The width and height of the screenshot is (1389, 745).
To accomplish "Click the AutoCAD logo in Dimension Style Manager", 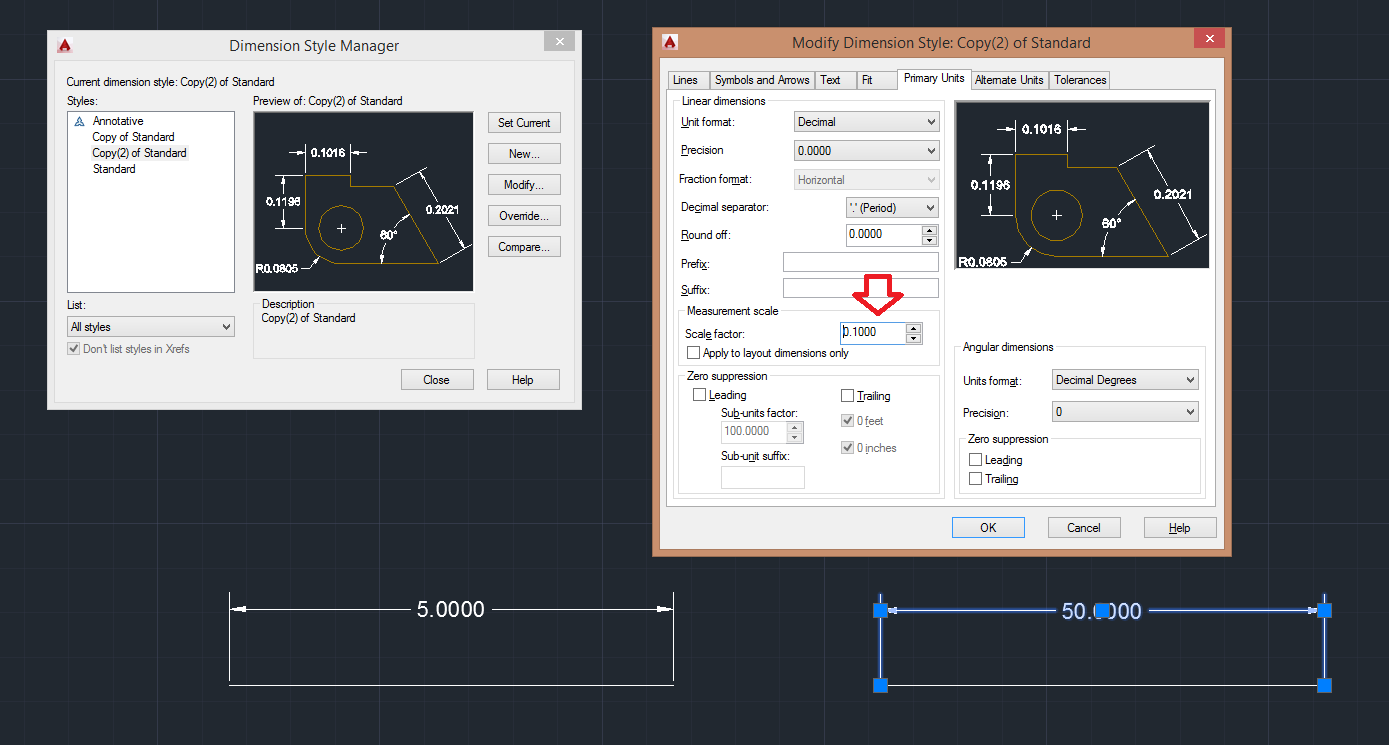I will 65,45.
